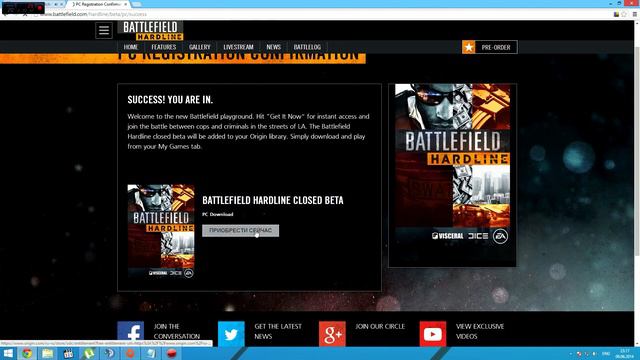Click the clock in the system tray

624,353
